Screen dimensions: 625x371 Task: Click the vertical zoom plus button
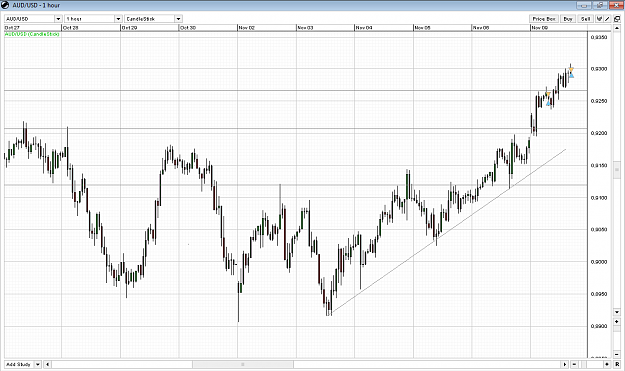coord(617,321)
